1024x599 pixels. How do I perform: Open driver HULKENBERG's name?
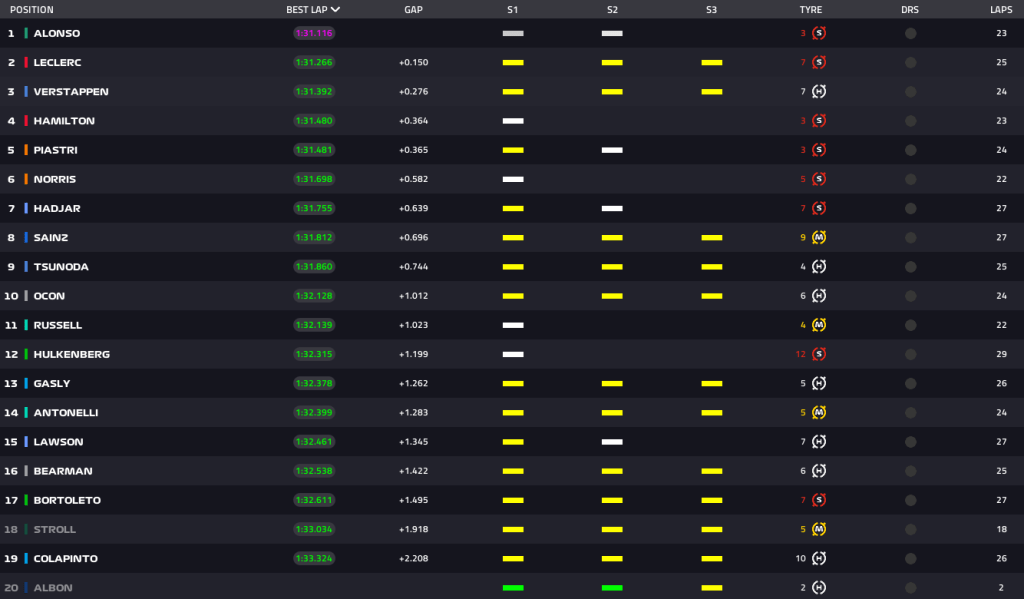pos(72,354)
